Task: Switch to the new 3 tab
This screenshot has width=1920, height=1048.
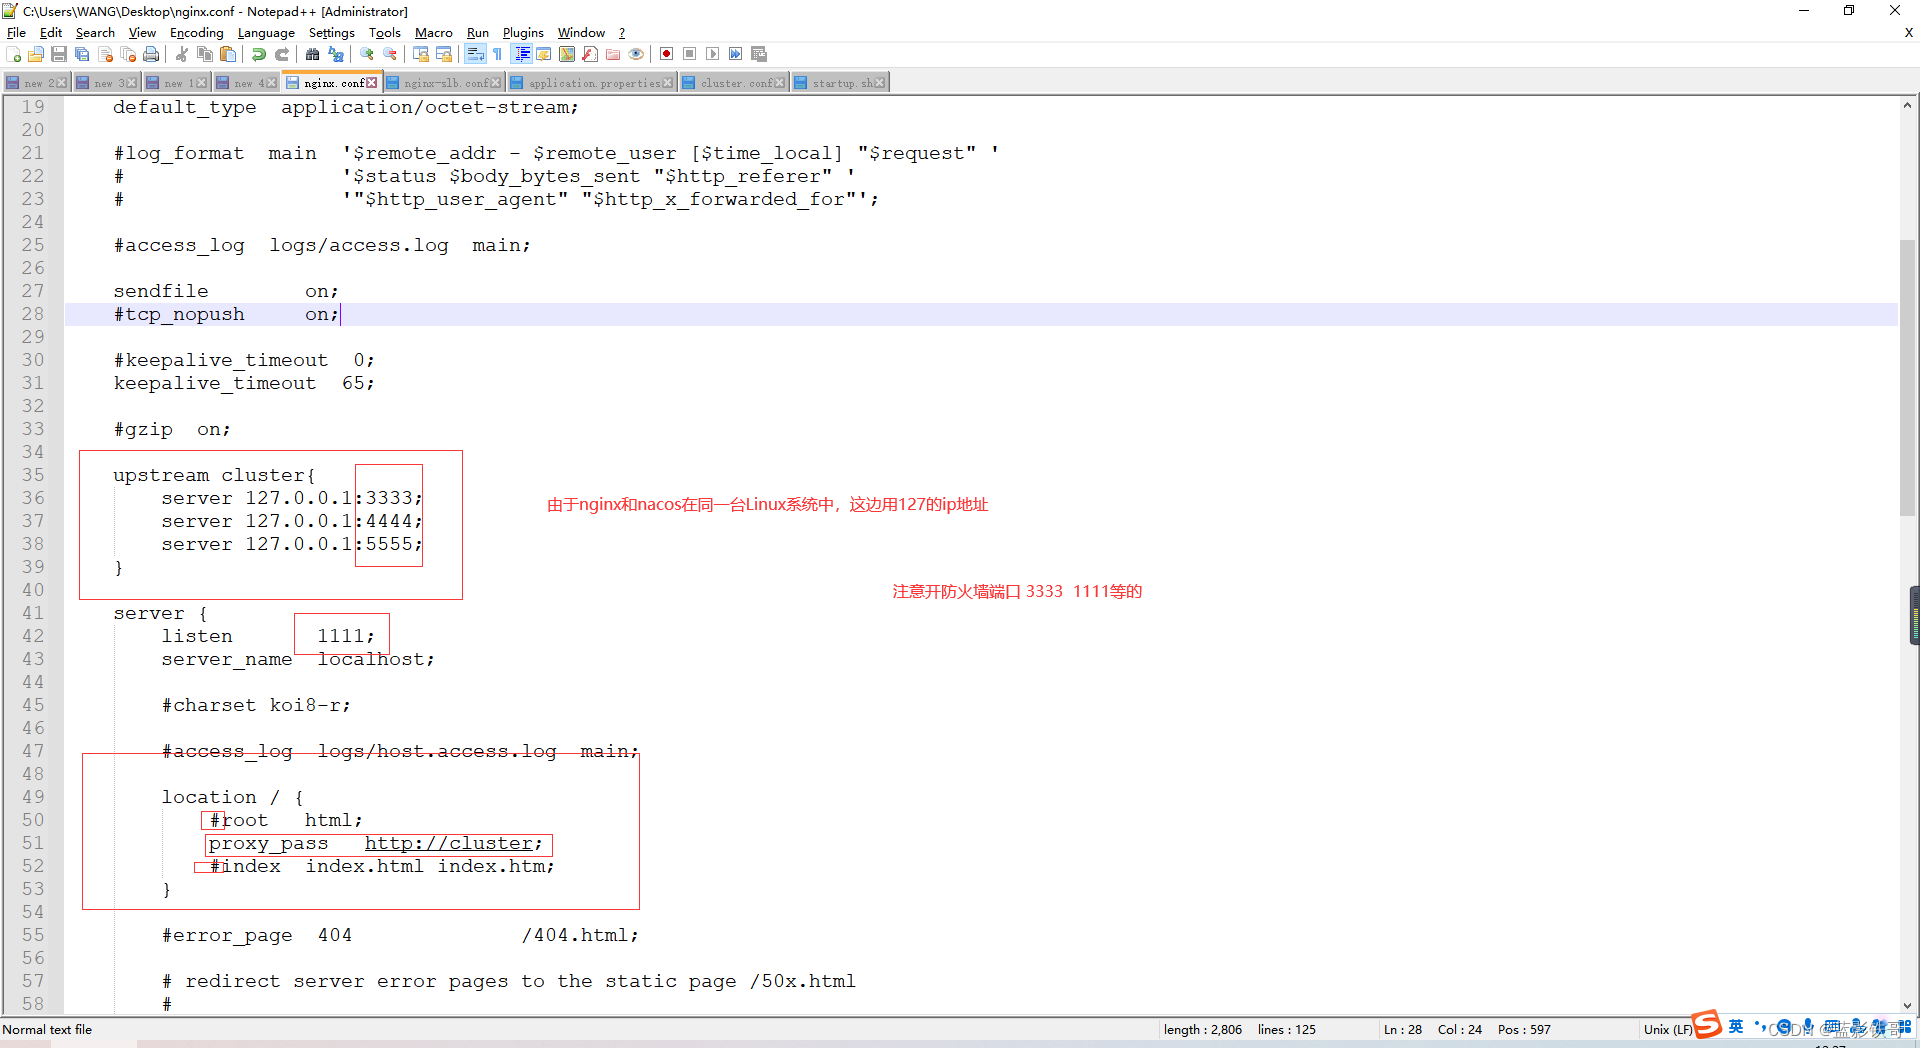Action: click(106, 83)
